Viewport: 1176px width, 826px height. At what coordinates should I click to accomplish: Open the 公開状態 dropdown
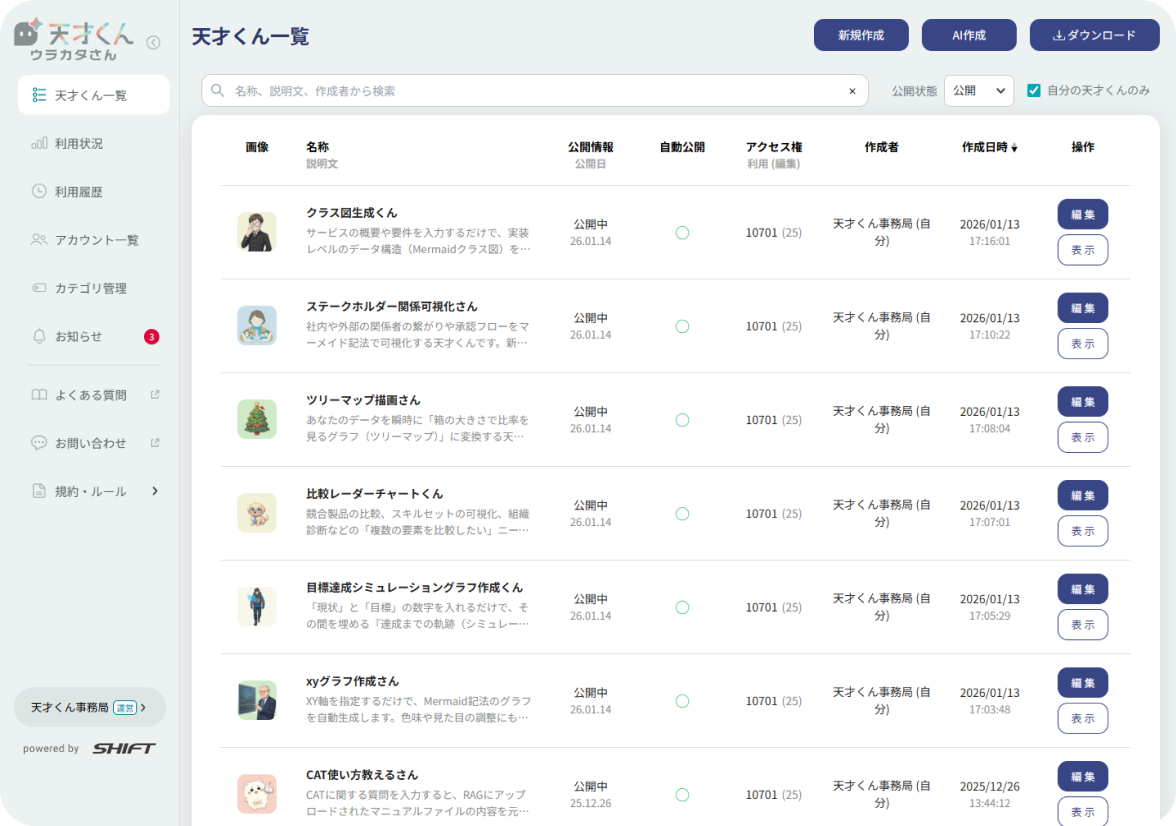coord(979,91)
